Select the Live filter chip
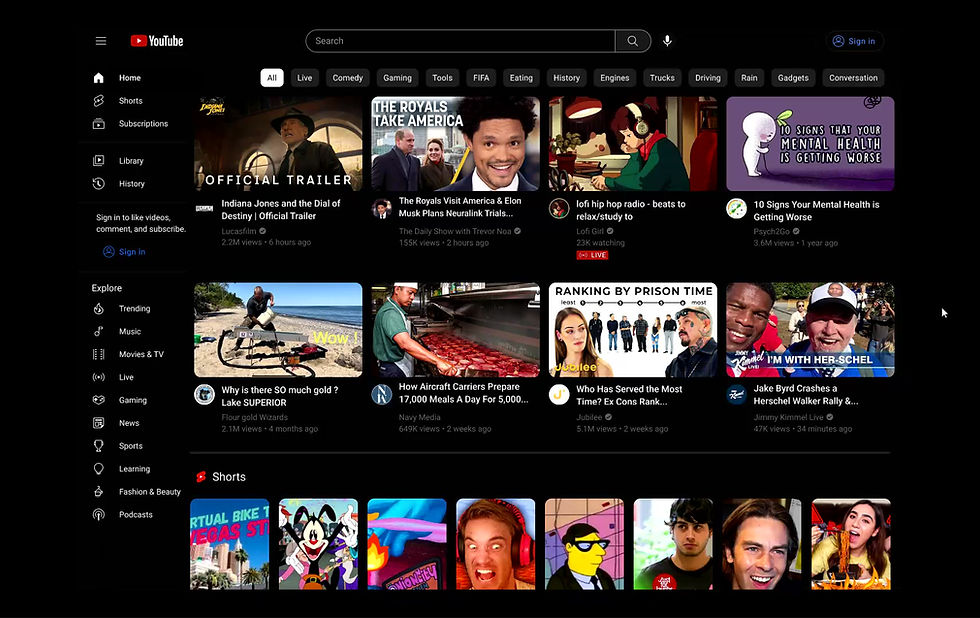 point(304,78)
